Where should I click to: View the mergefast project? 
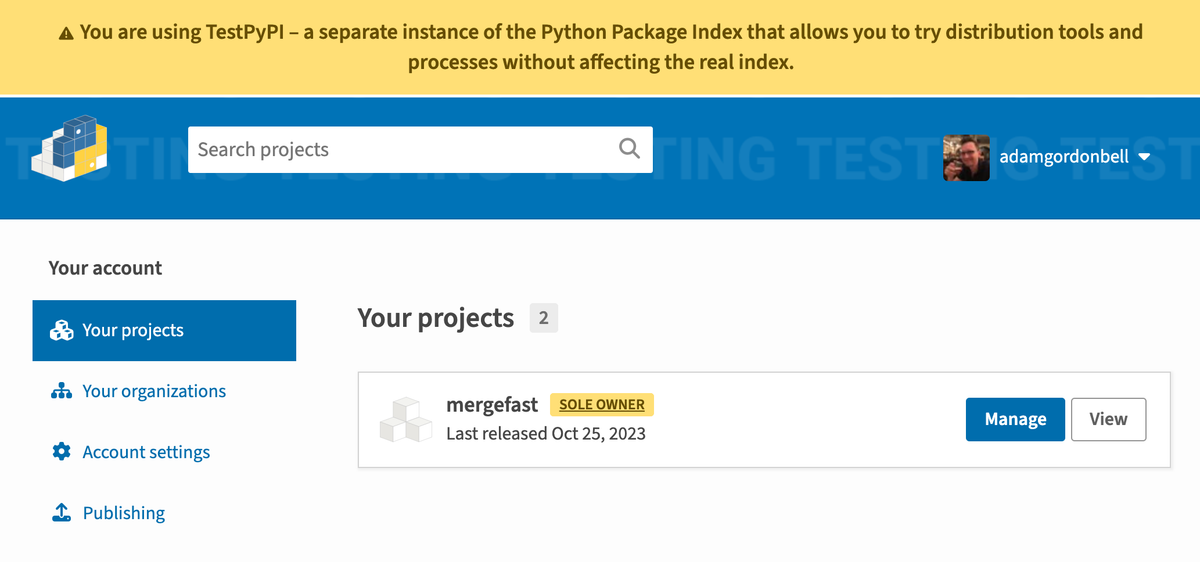1108,419
